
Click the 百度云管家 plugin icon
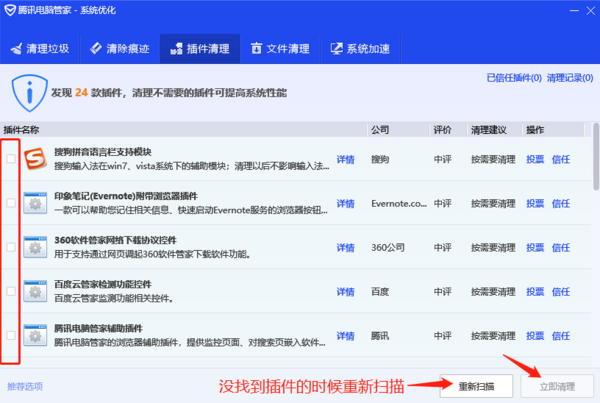36,291
